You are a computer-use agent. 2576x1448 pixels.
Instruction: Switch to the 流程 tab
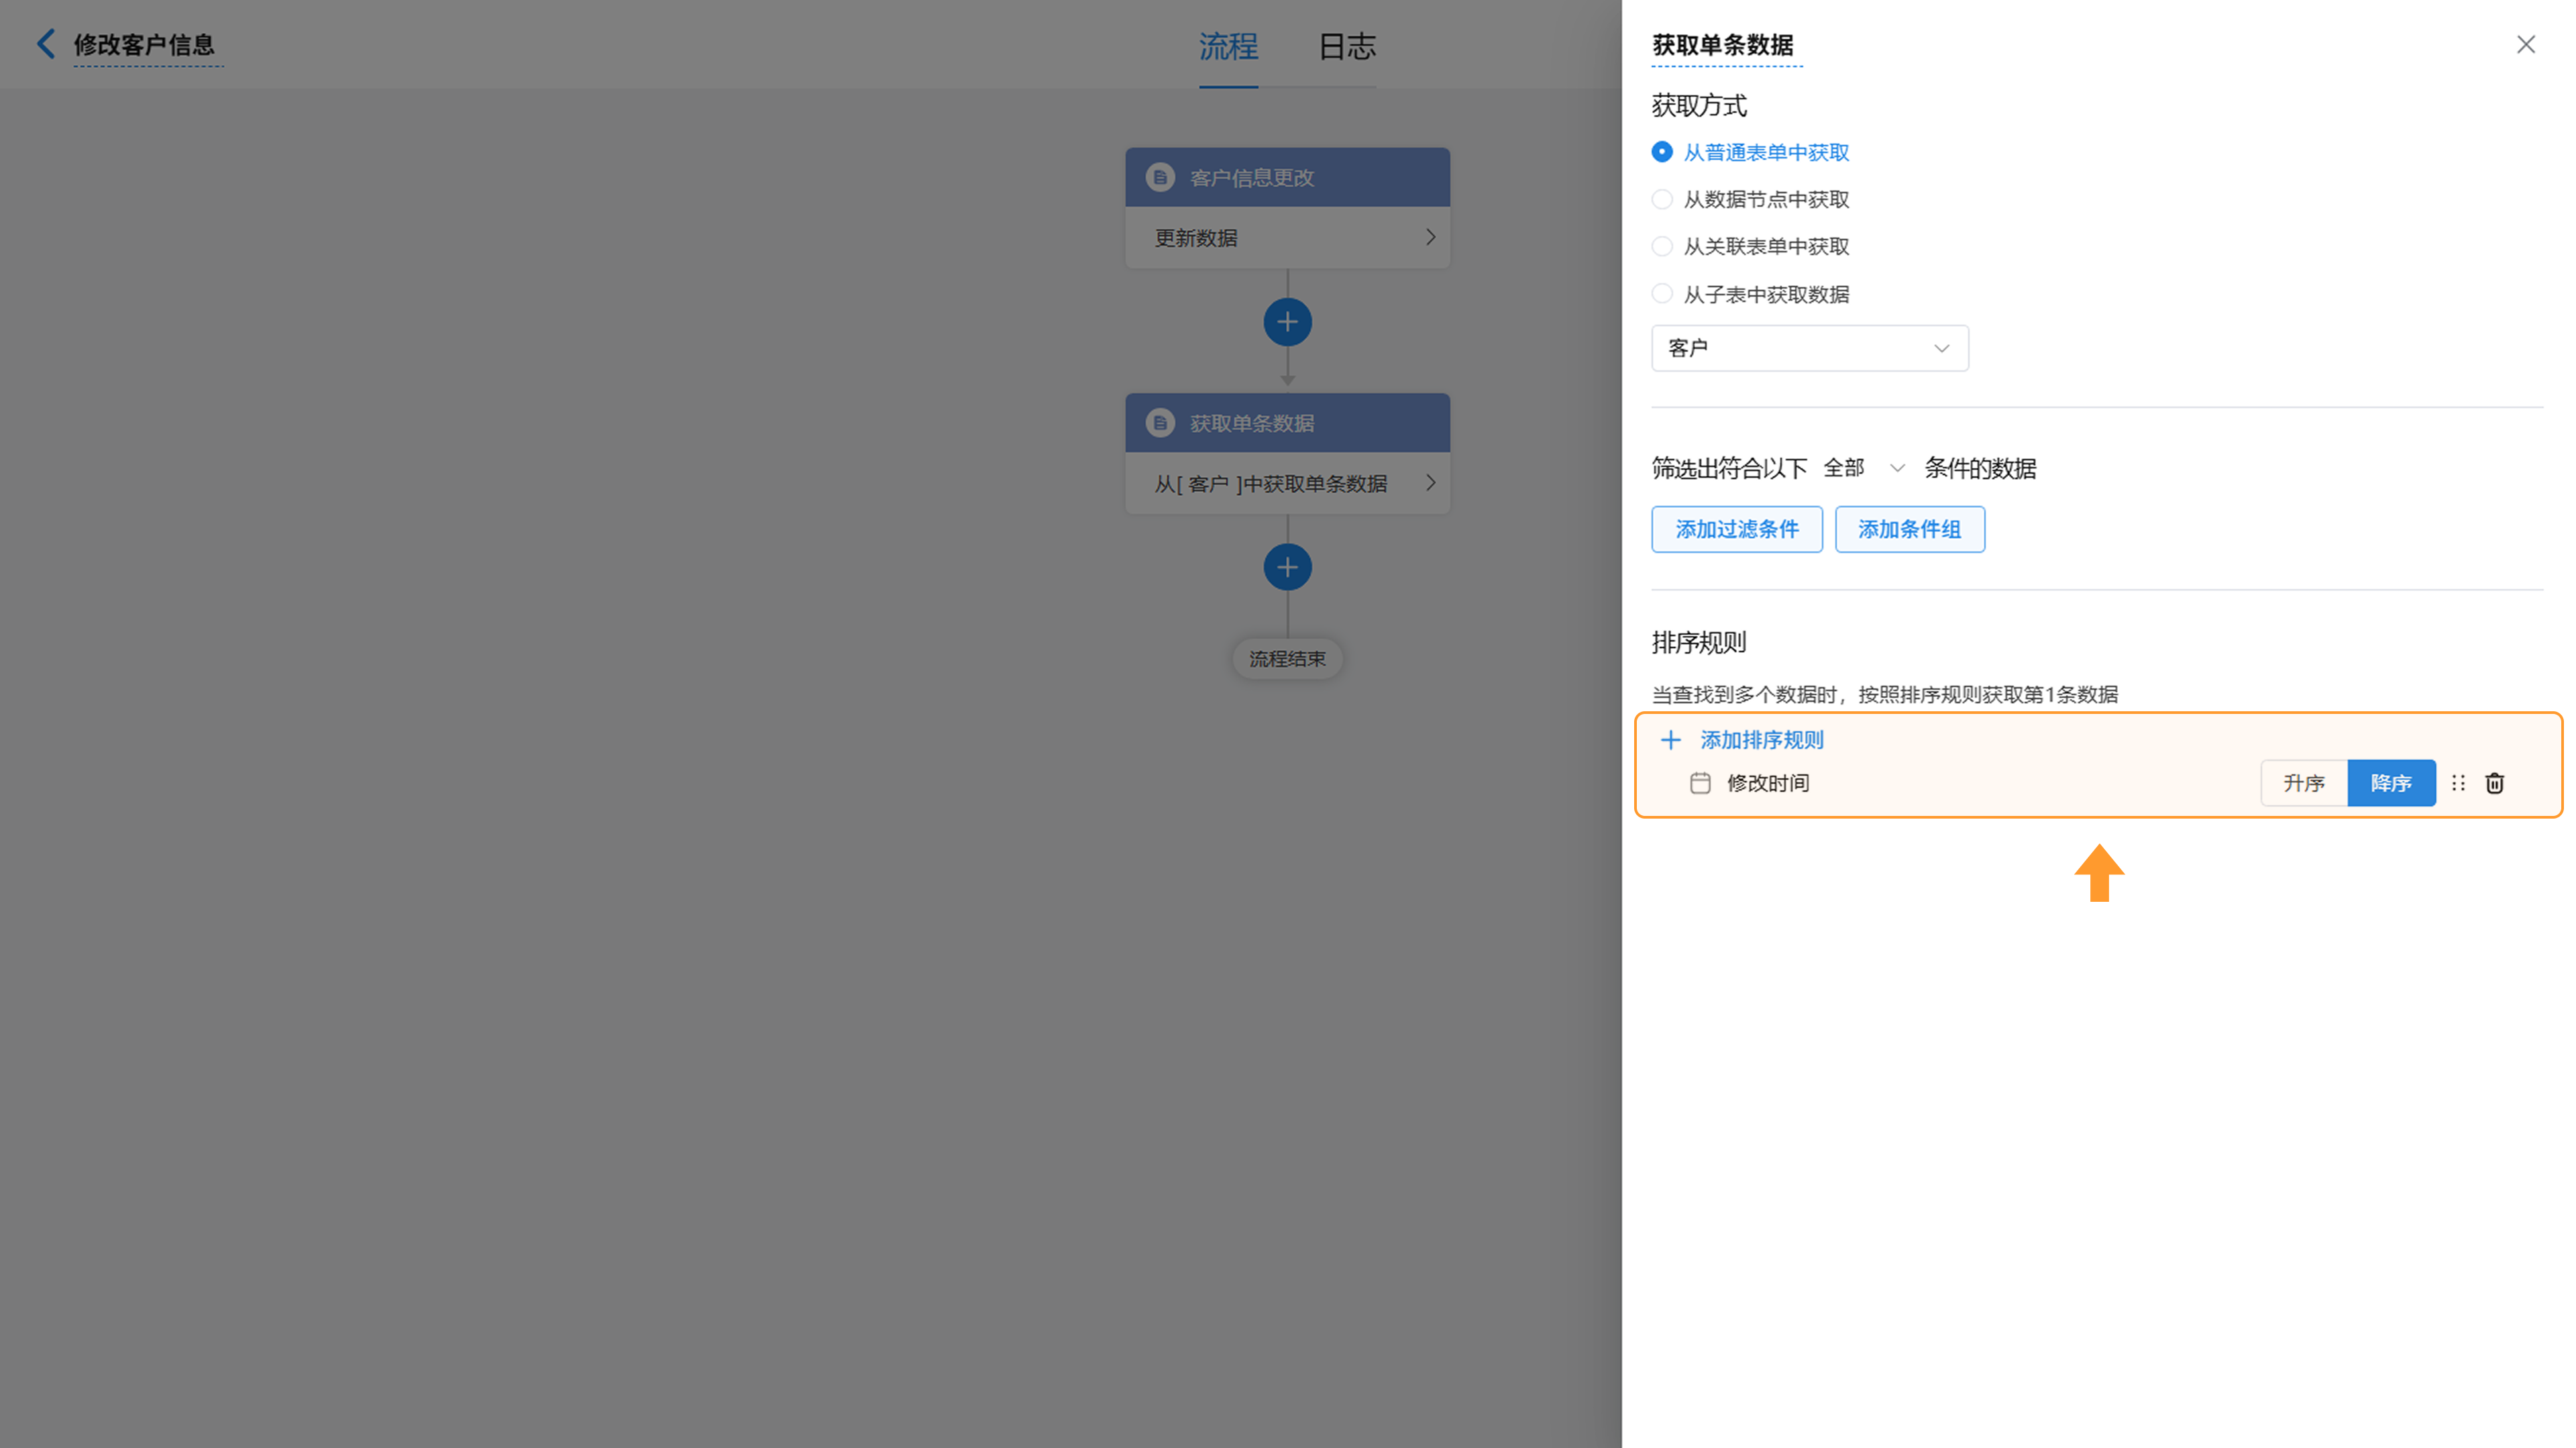point(1228,46)
